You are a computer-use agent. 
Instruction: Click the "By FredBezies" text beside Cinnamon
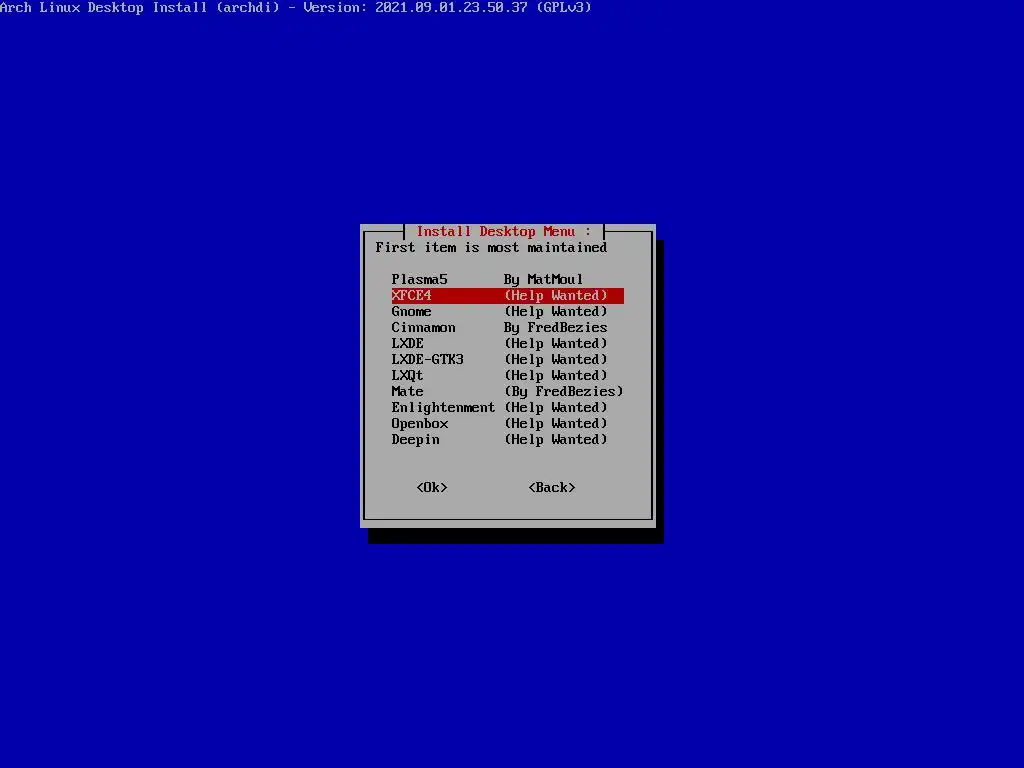(556, 328)
